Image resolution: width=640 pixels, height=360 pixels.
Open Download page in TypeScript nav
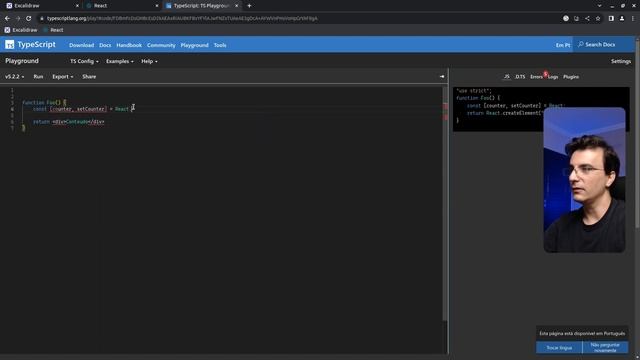click(82, 45)
